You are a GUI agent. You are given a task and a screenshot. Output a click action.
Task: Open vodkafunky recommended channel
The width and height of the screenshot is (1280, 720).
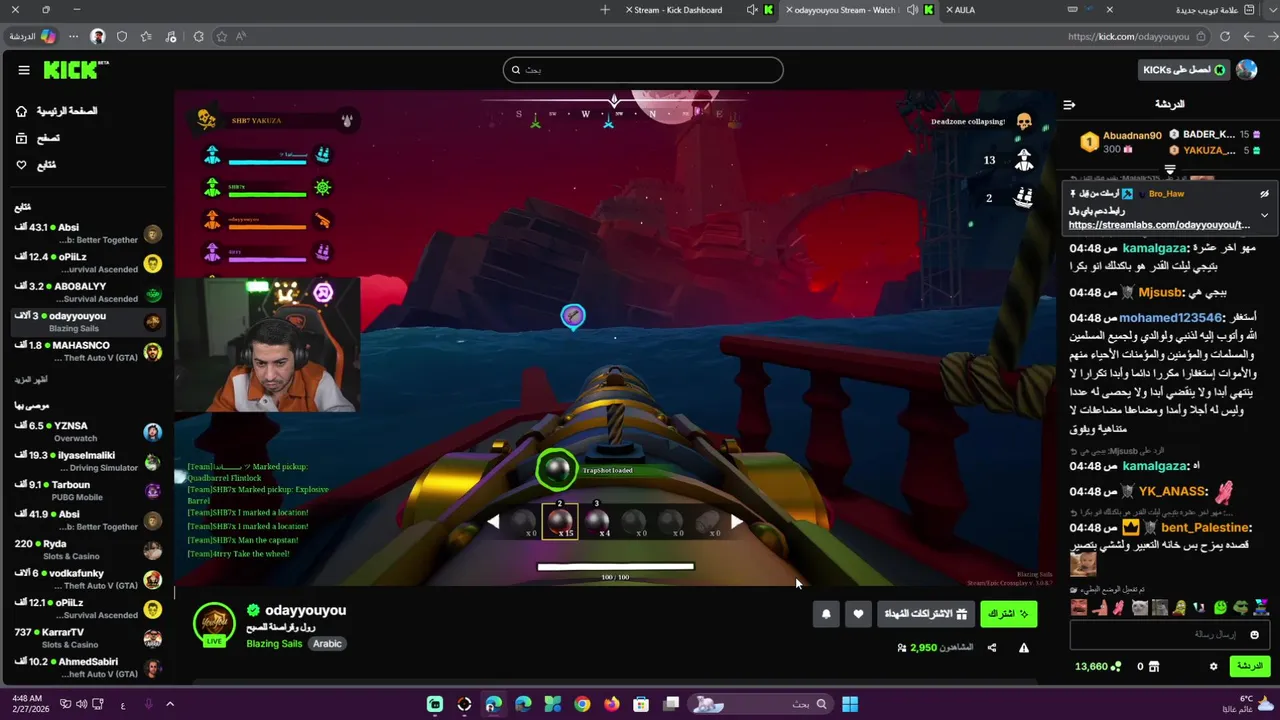tap(88, 579)
